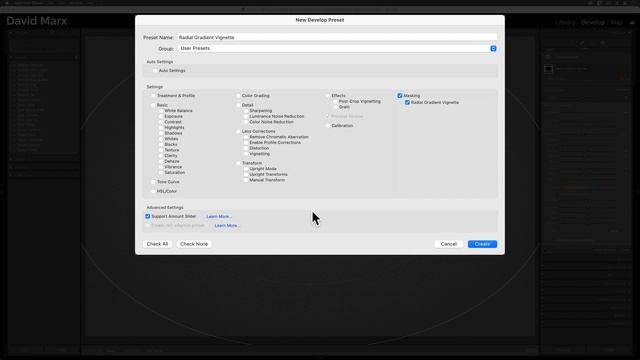The height and width of the screenshot is (360, 640).
Task: Check the Distortion option
Action: tap(246, 148)
